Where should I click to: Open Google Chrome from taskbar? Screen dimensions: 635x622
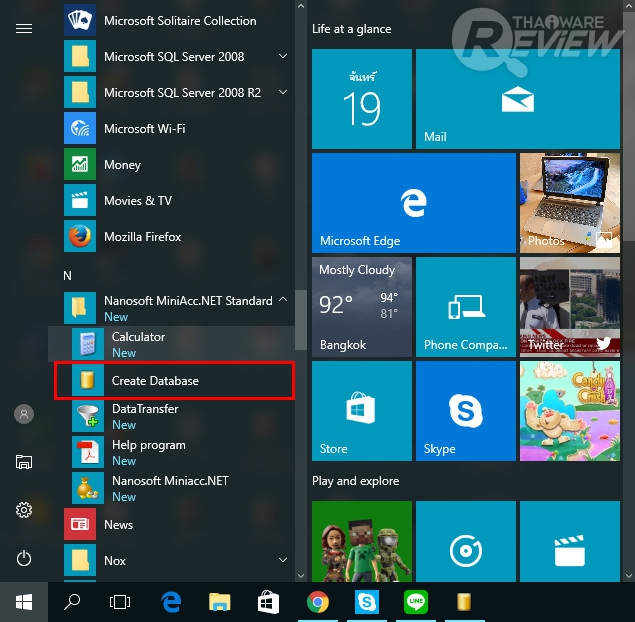319,602
